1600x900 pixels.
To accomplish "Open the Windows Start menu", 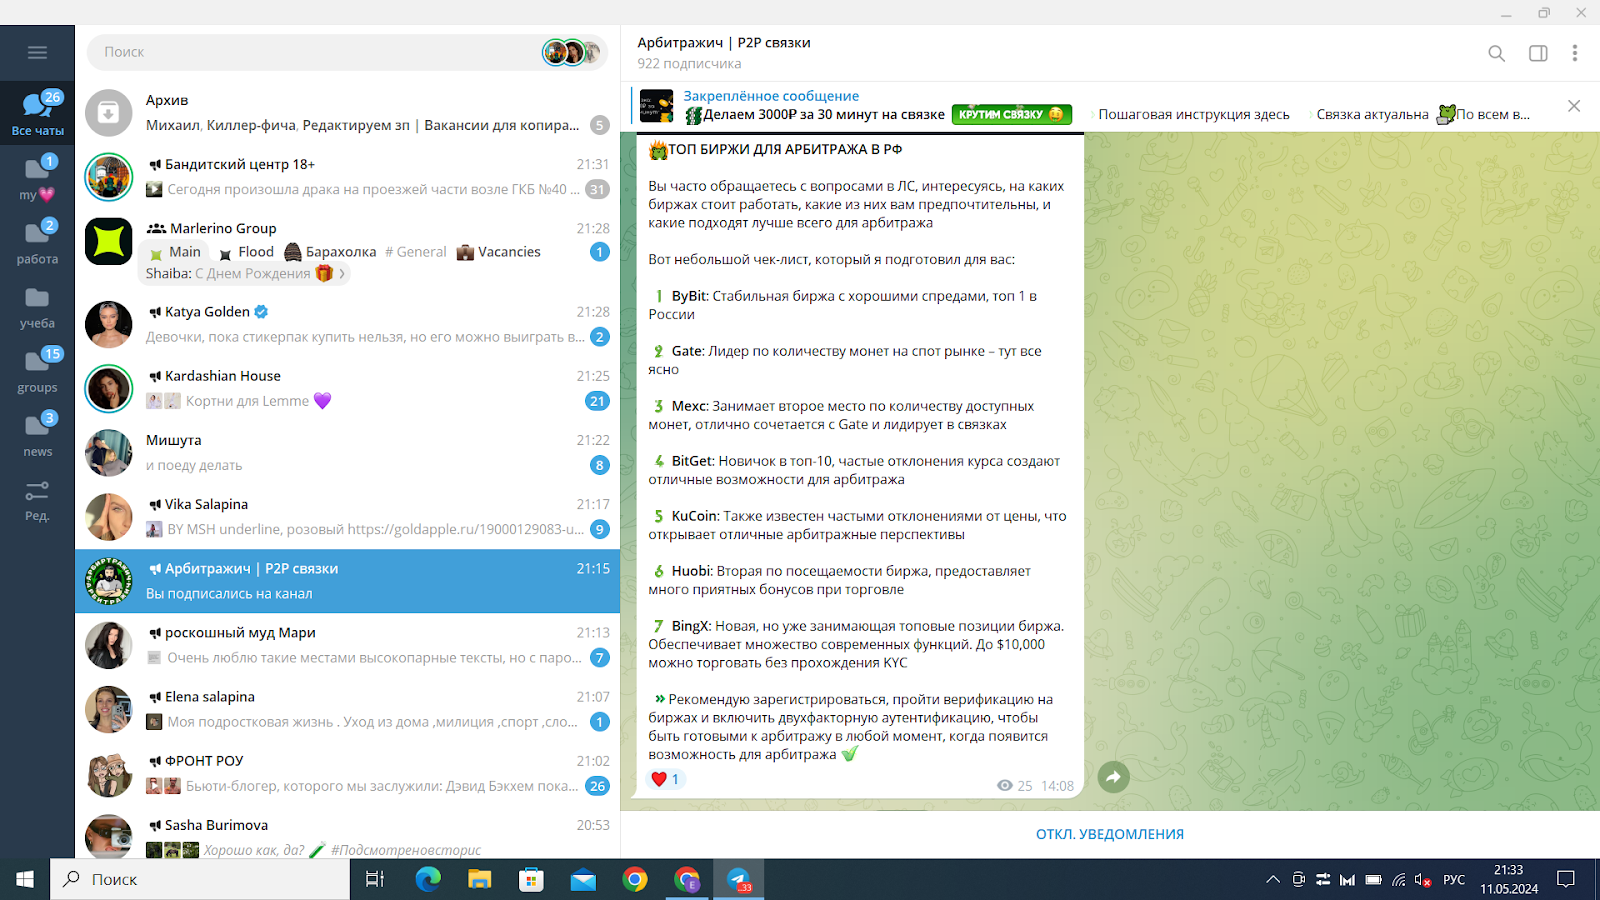I will [25, 879].
